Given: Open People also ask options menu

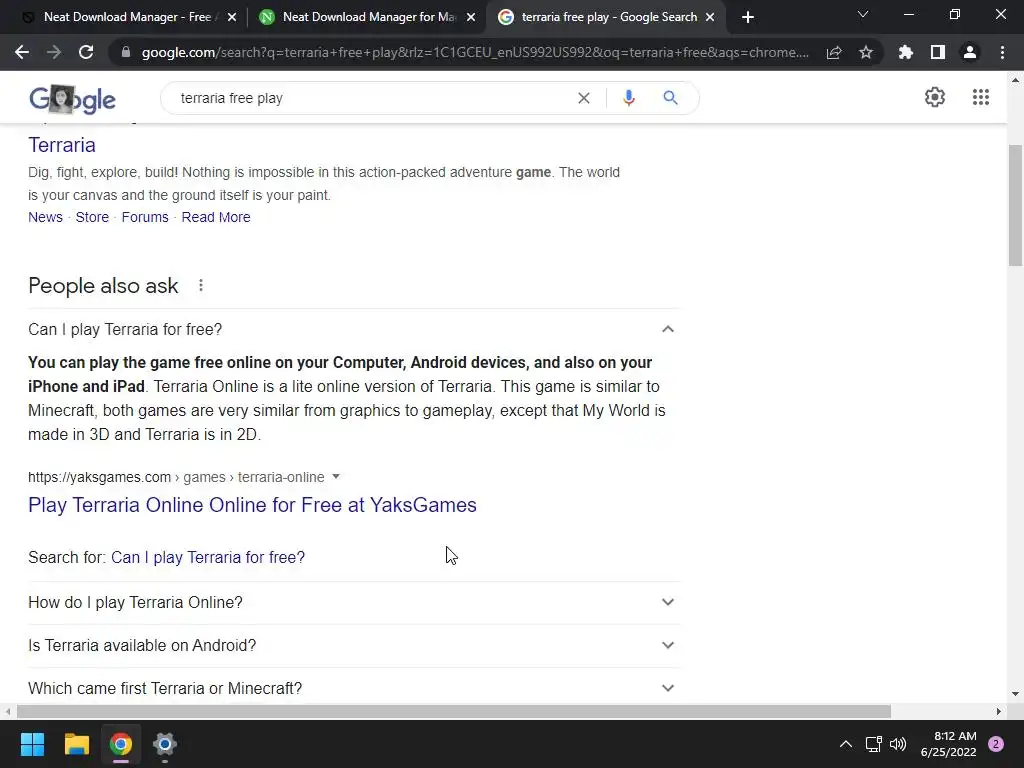Looking at the screenshot, I should [x=201, y=285].
